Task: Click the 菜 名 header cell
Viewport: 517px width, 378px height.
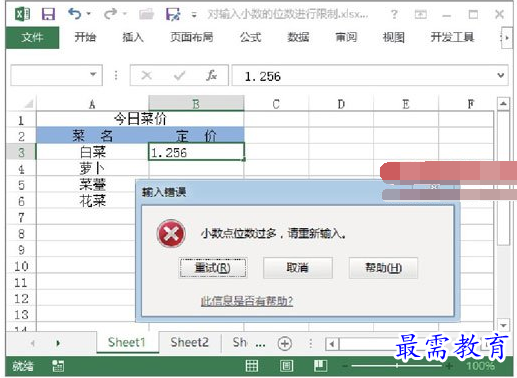Action: coord(92,136)
